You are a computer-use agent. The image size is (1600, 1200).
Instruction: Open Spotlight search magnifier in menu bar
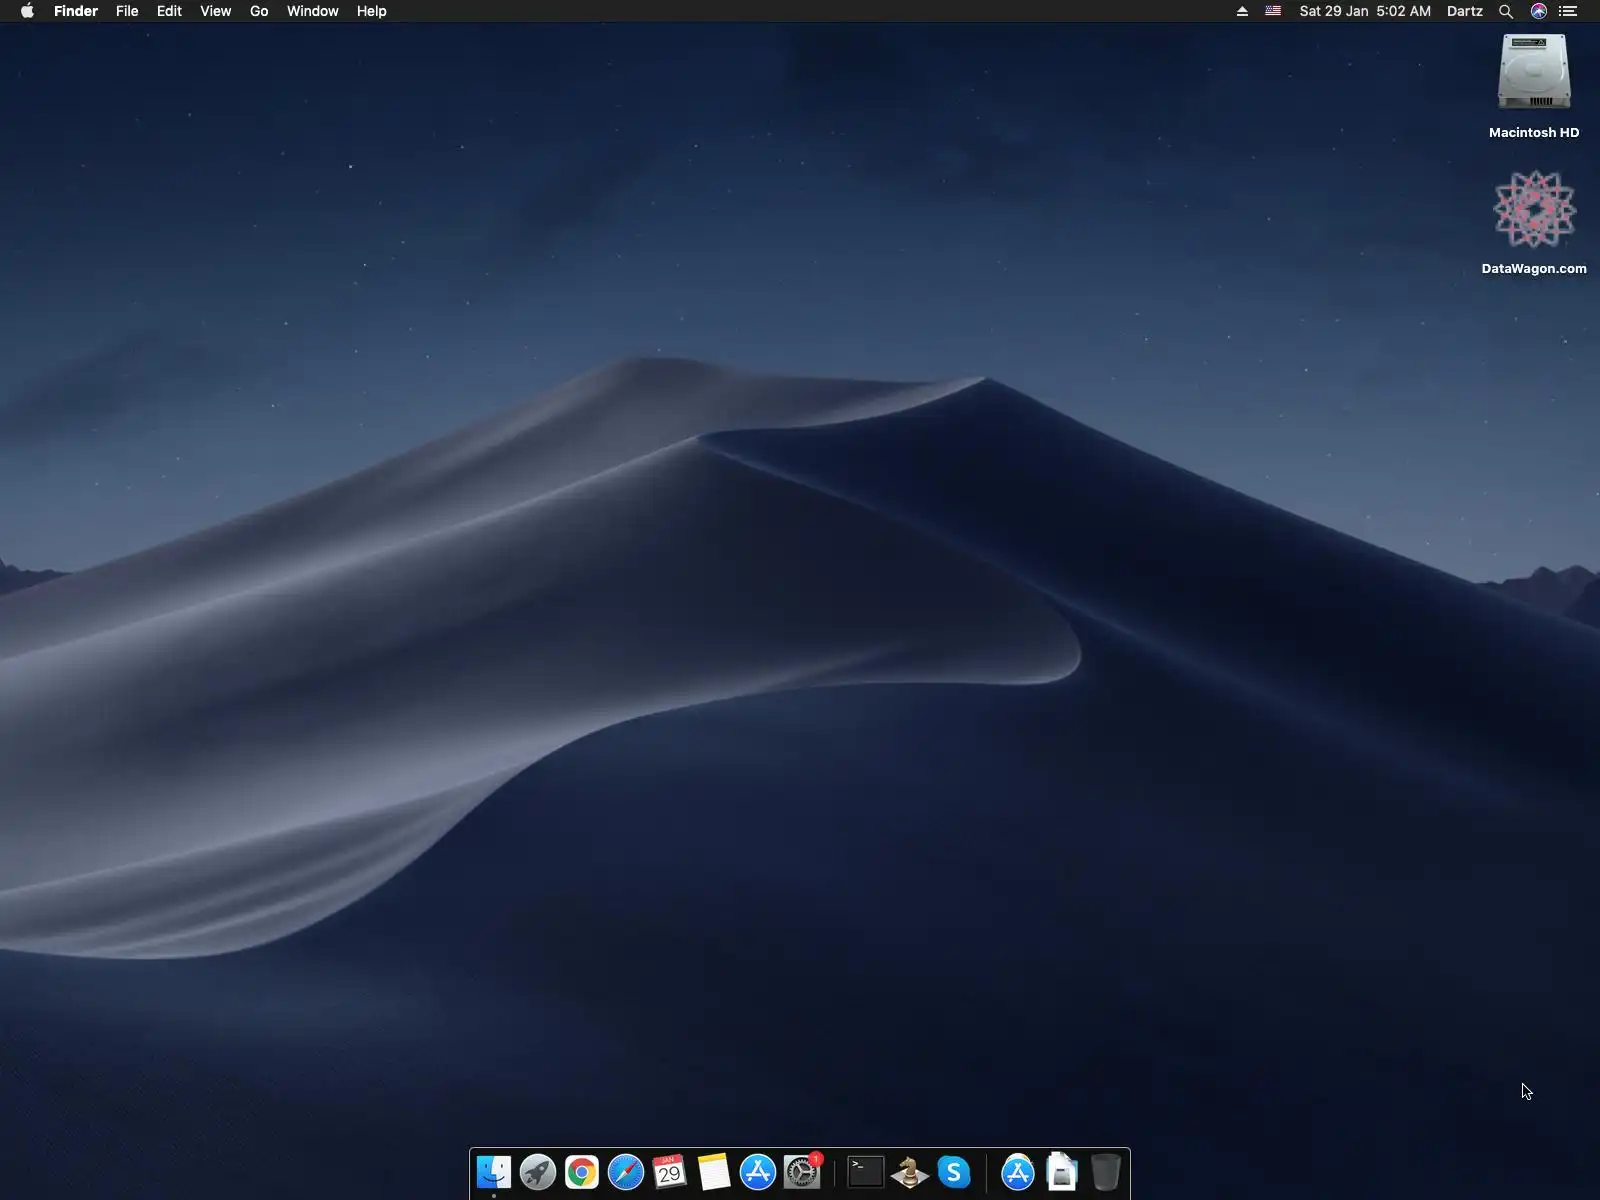(1505, 11)
